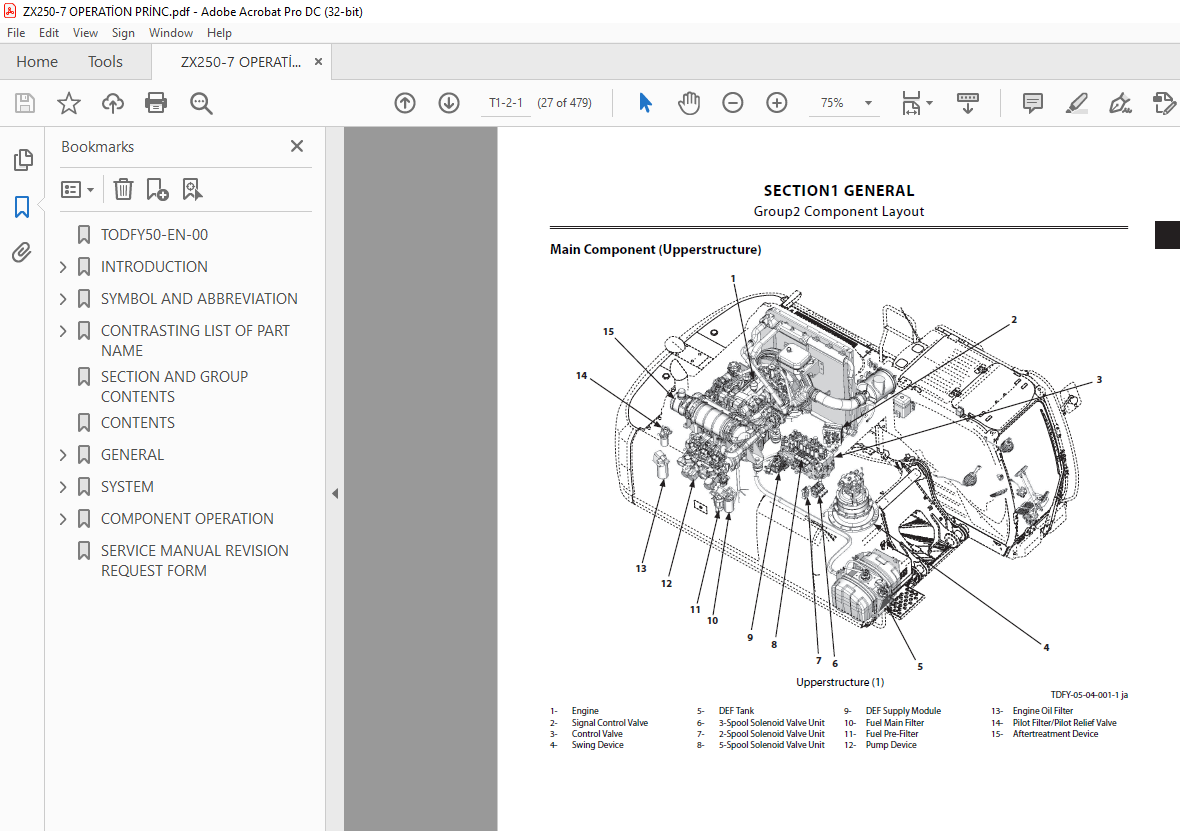Viewport: 1180px width, 831px height.
Task: Click the 'Main Component (Upperstructure)' heading
Action: pos(655,249)
